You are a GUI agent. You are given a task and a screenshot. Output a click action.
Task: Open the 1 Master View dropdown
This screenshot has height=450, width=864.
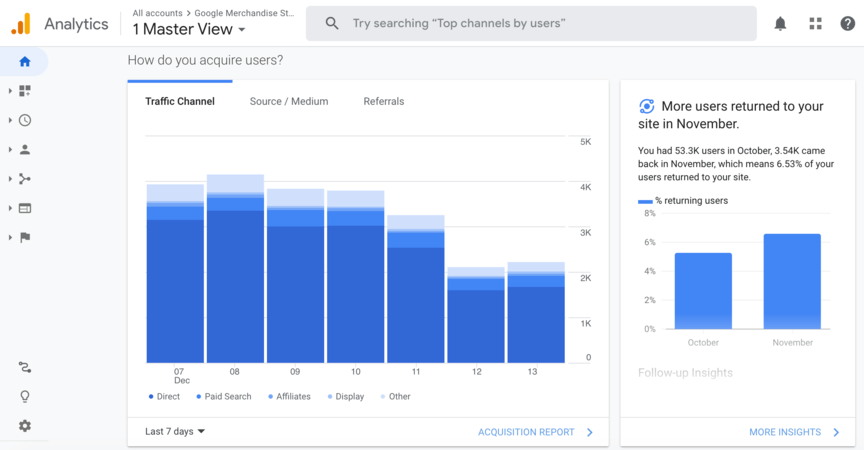click(x=189, y=29)
